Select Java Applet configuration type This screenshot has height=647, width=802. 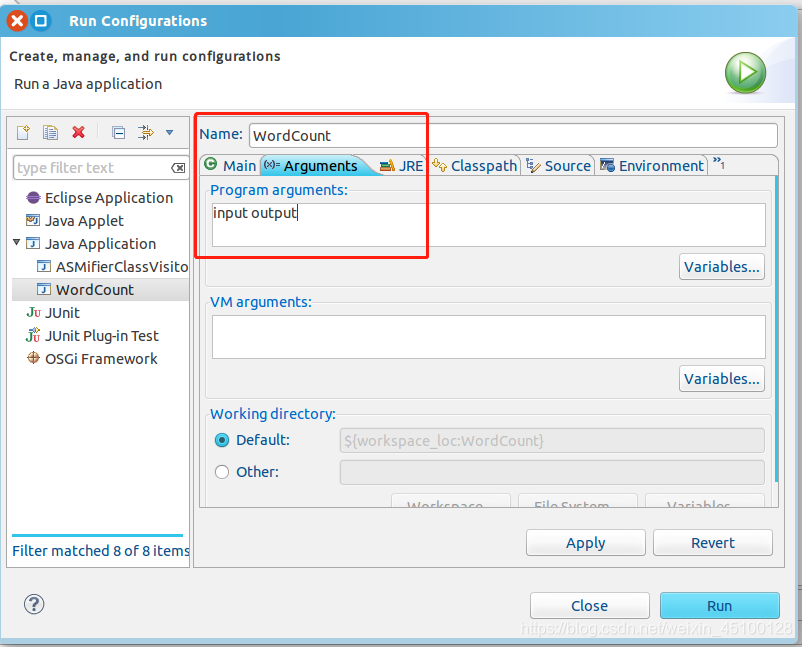click(84, 221)
